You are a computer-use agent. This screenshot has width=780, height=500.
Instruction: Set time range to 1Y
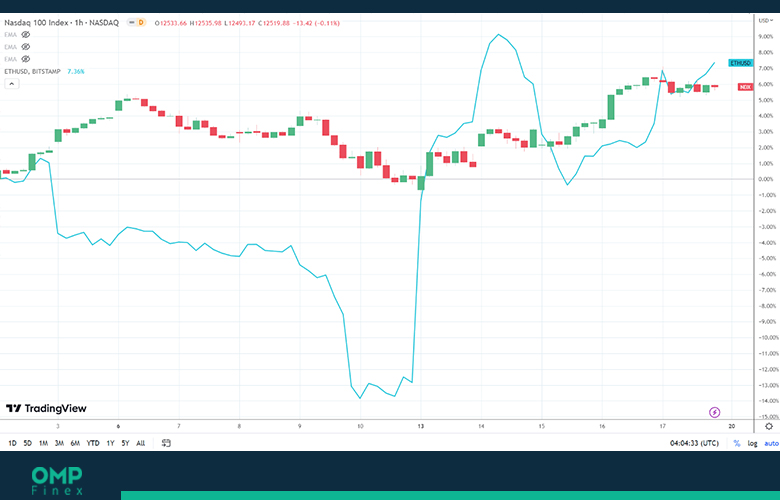tap(110, 443)
